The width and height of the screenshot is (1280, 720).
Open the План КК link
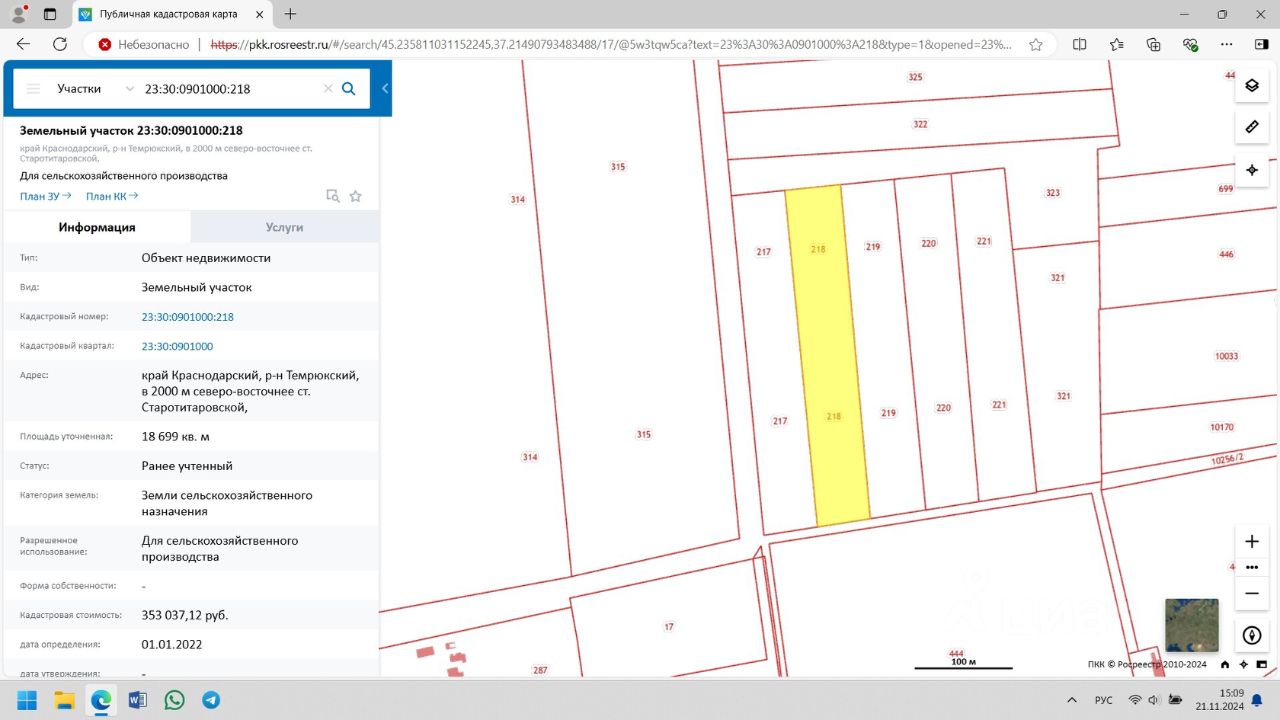pos(111,196)
